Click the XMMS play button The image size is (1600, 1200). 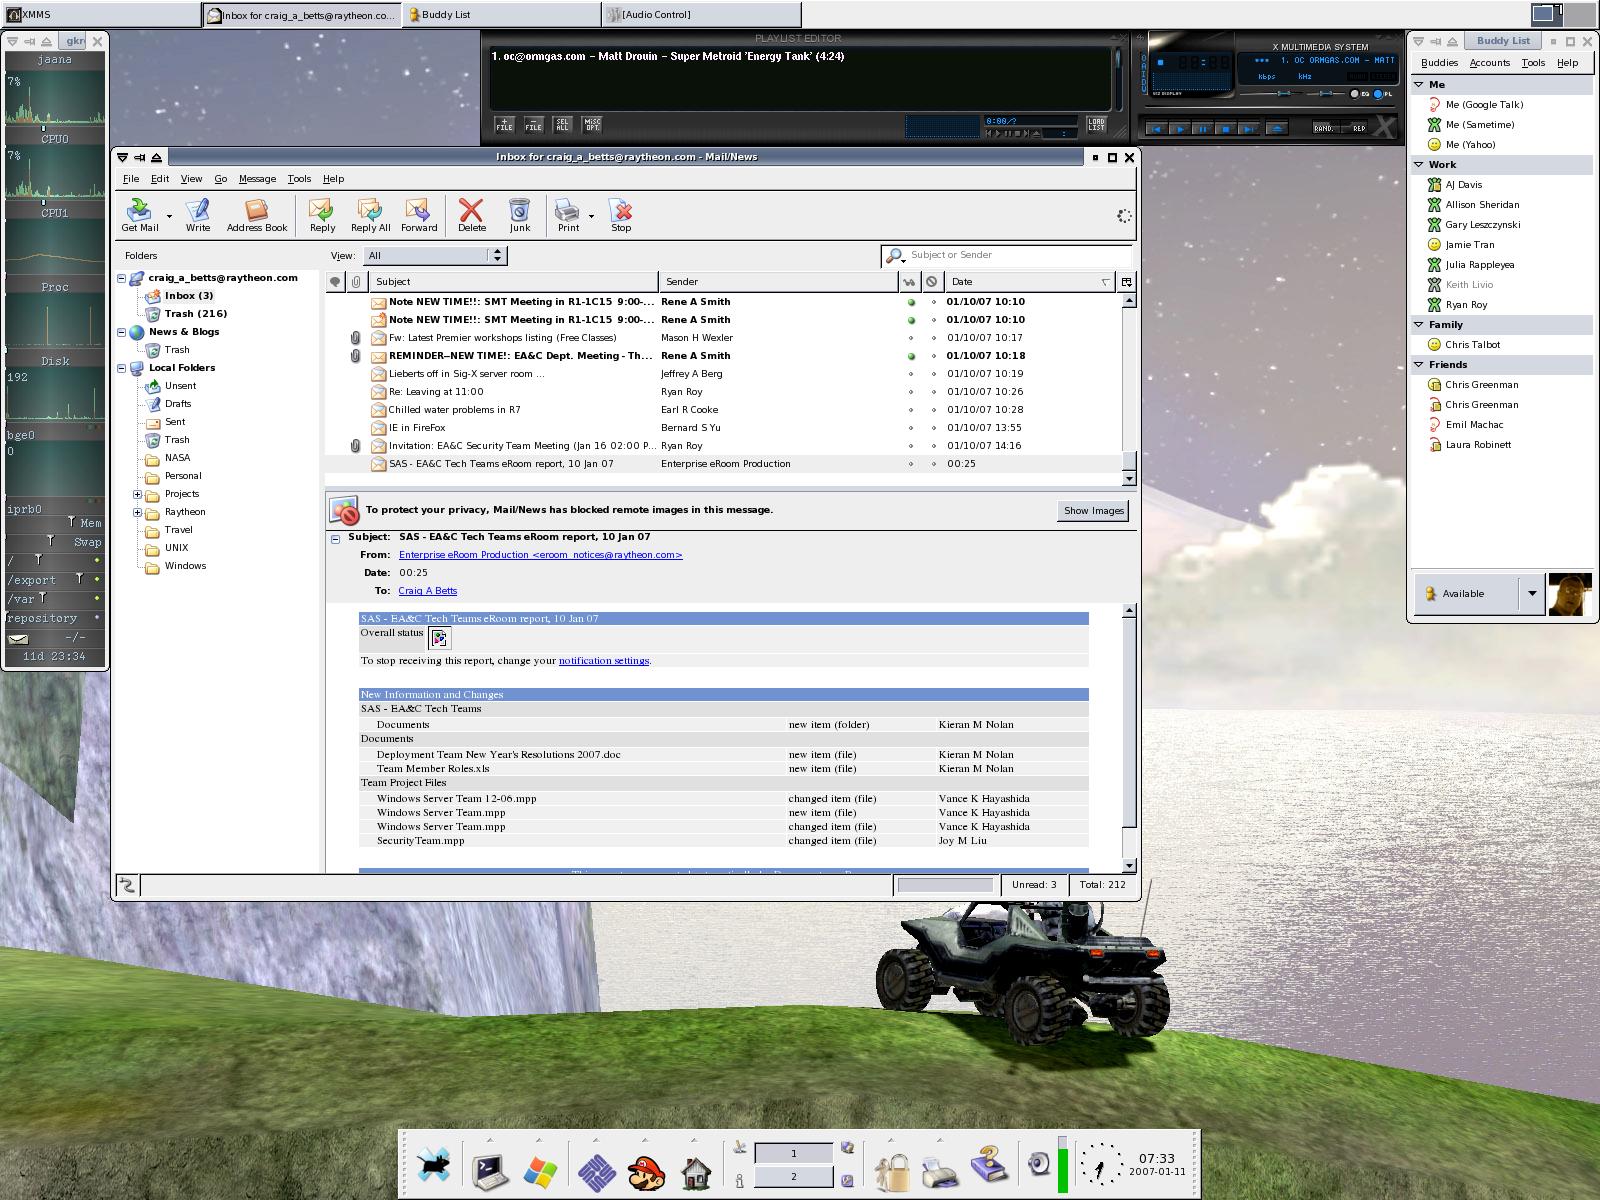pyautogui.click(x=1179, y=129)
